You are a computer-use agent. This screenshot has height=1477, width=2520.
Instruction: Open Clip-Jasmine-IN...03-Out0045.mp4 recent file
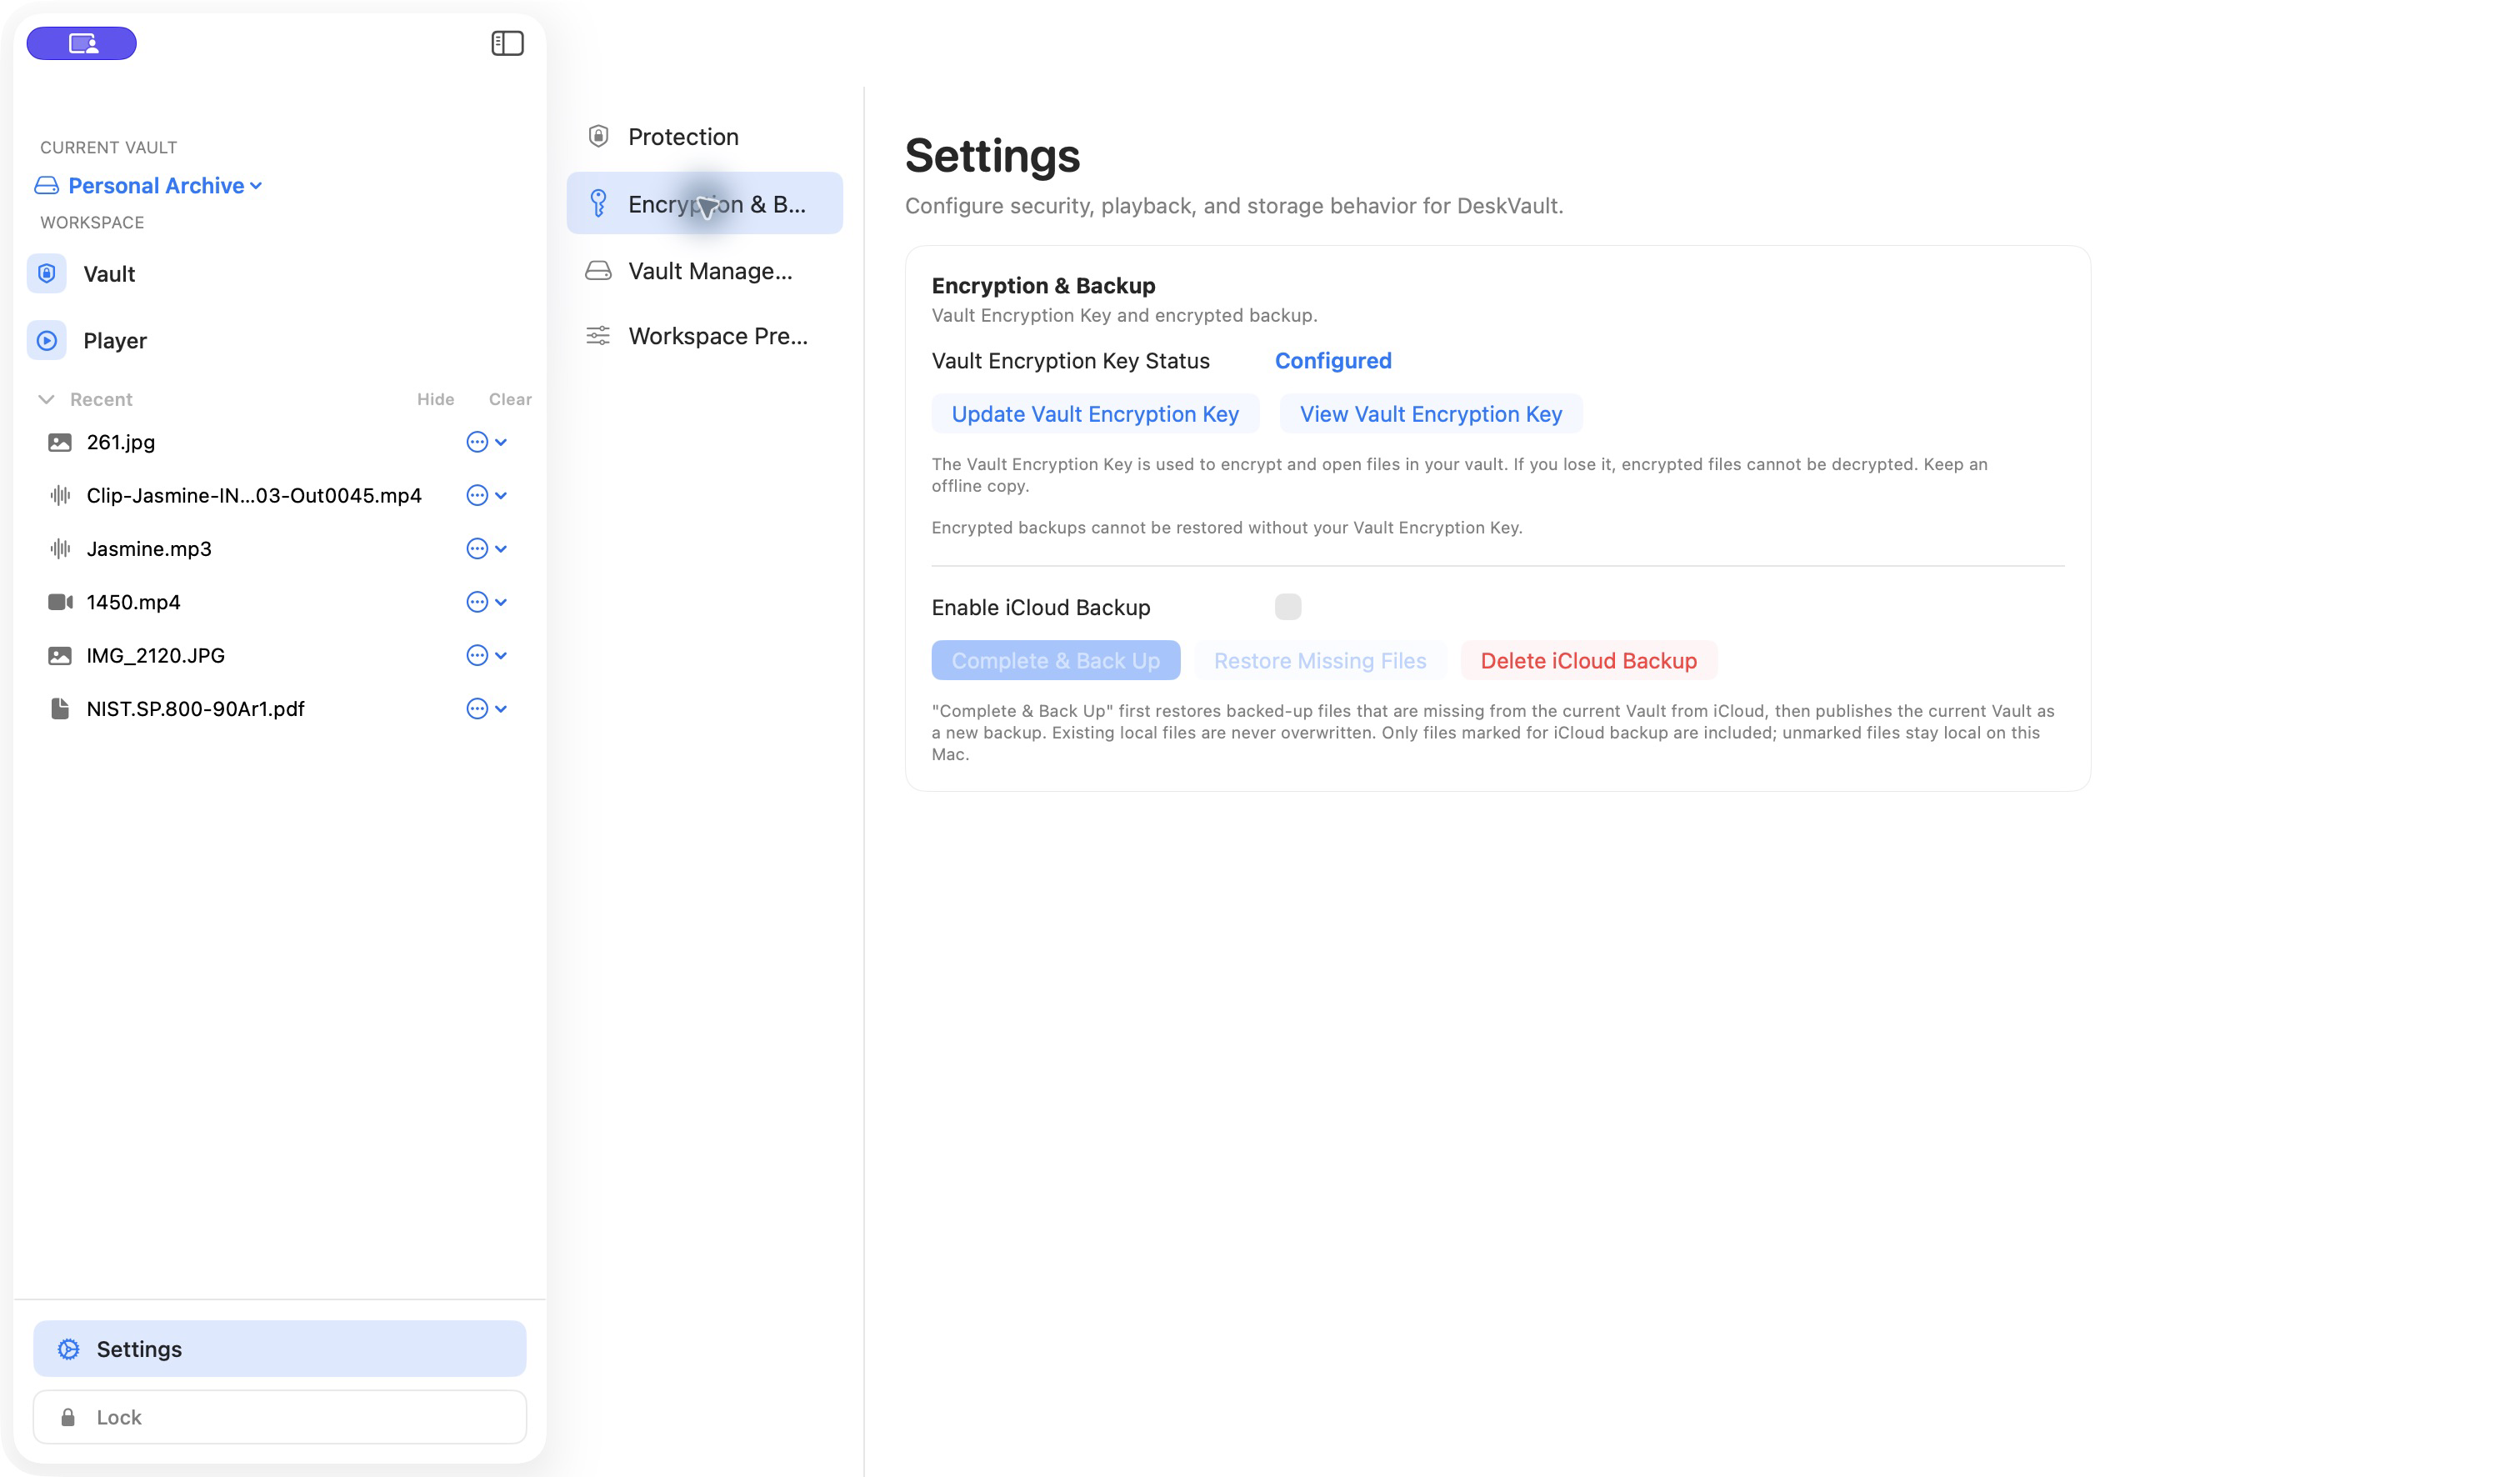coord(254,495)
